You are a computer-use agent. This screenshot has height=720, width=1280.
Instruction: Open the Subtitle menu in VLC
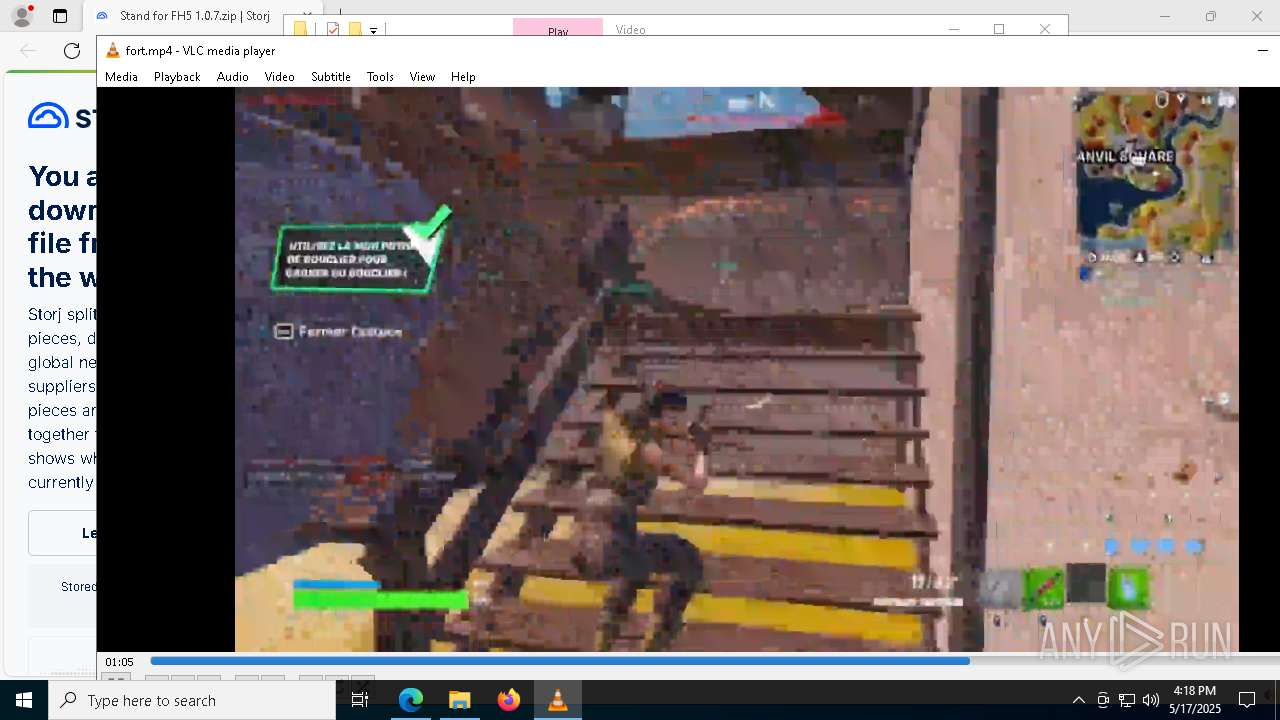[x=330, y=77]
